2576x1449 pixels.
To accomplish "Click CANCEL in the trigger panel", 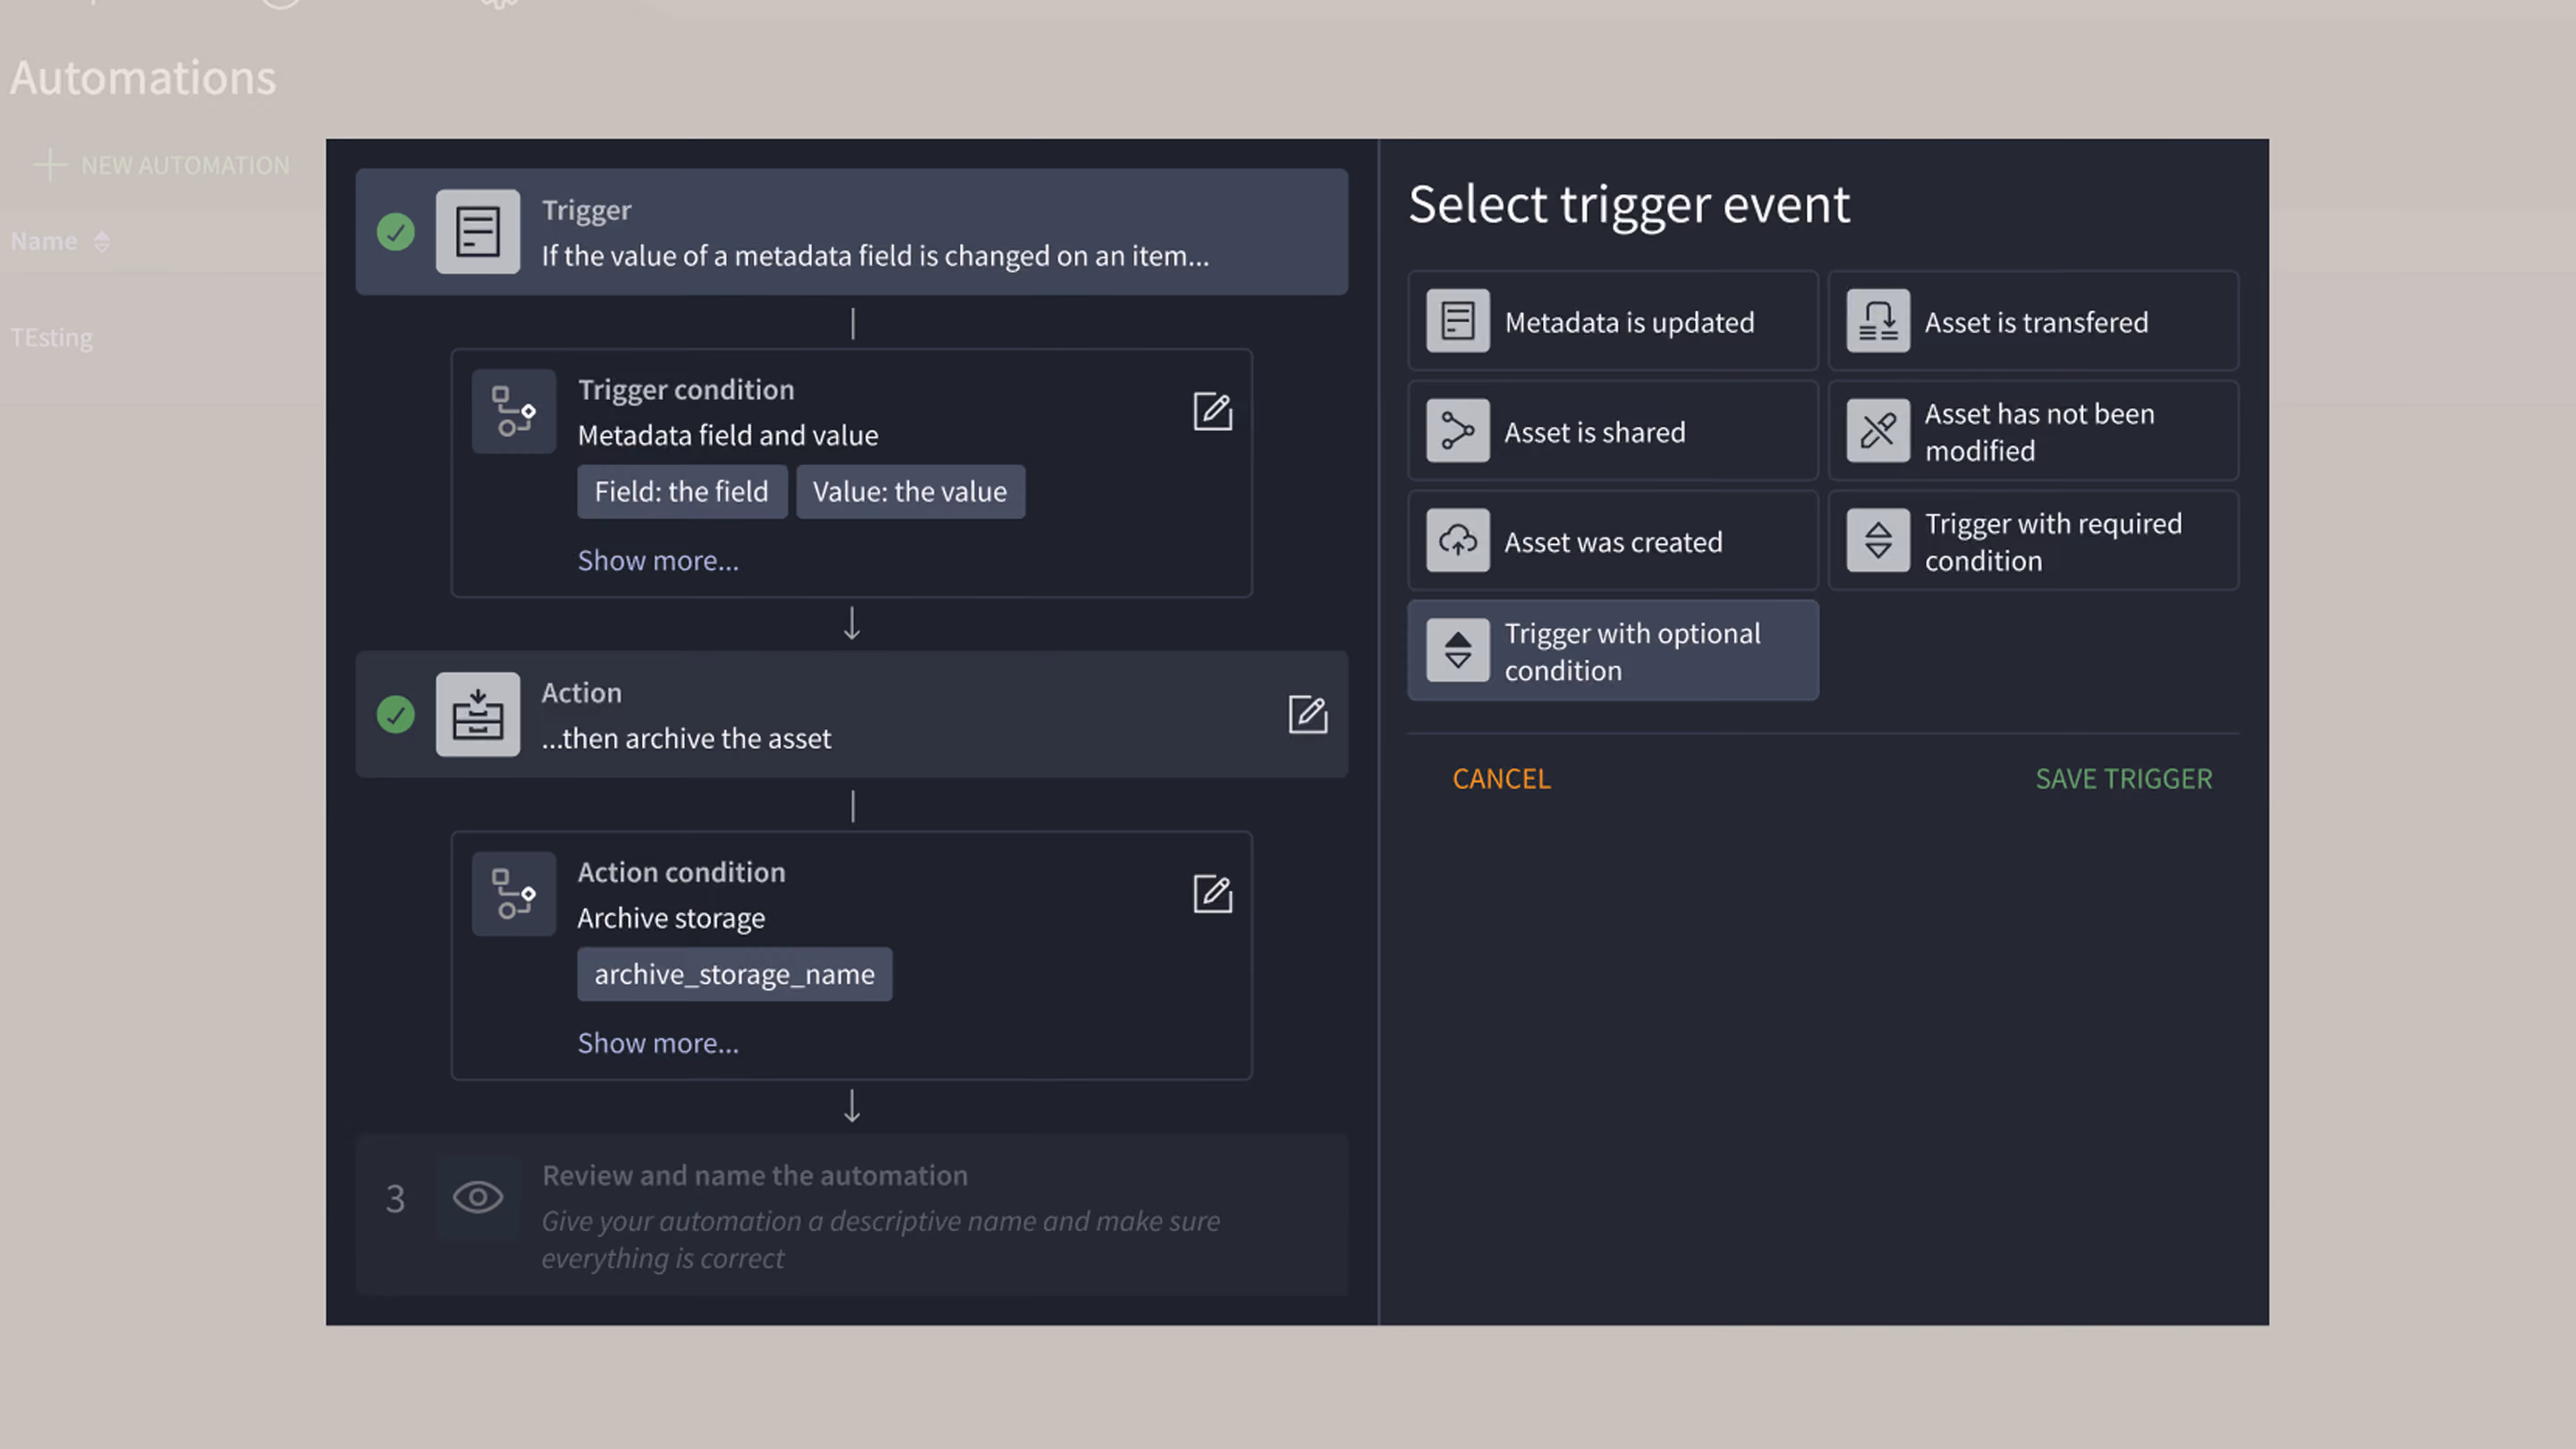I will pos(1501,778).
